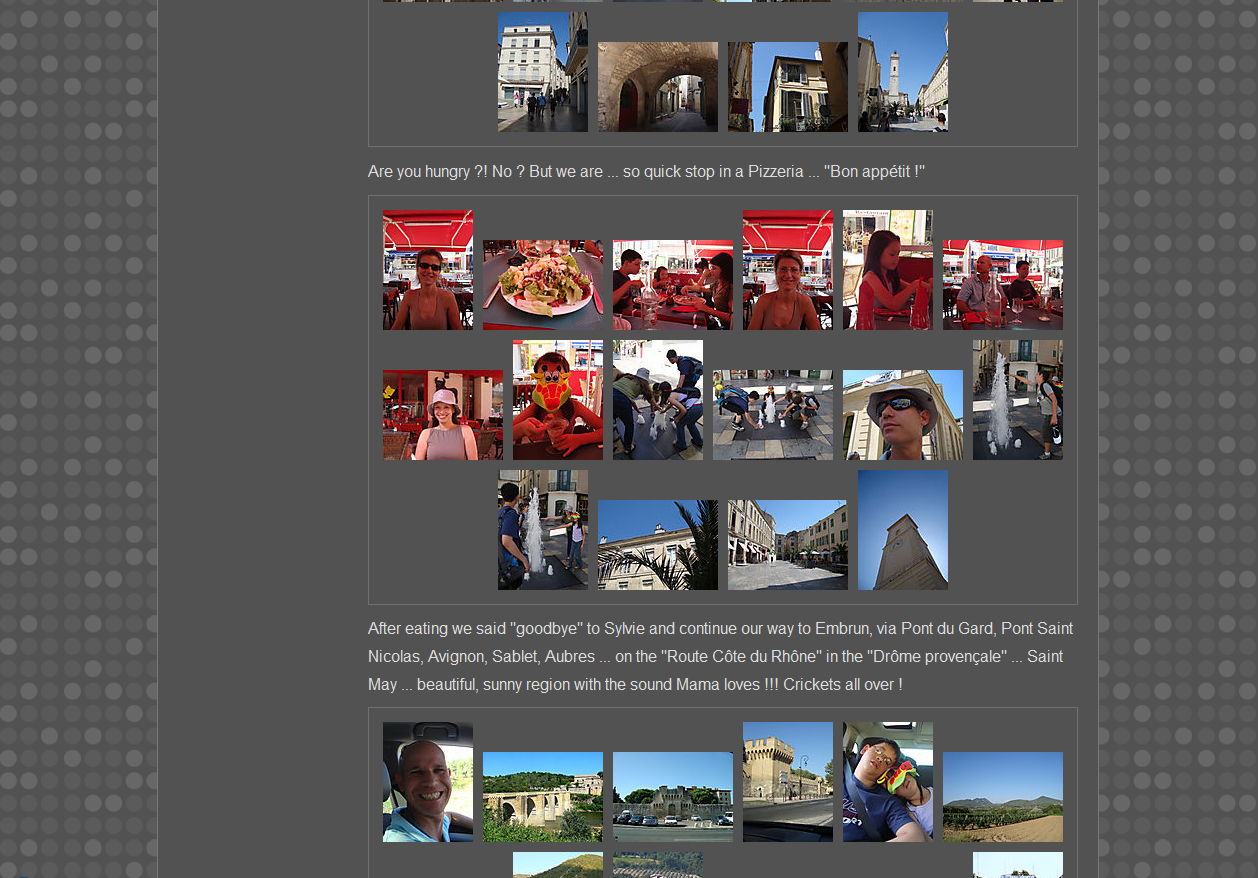
Task: Select the man in white hat and sunglasses photo
Action: click(x=902, y=415)
